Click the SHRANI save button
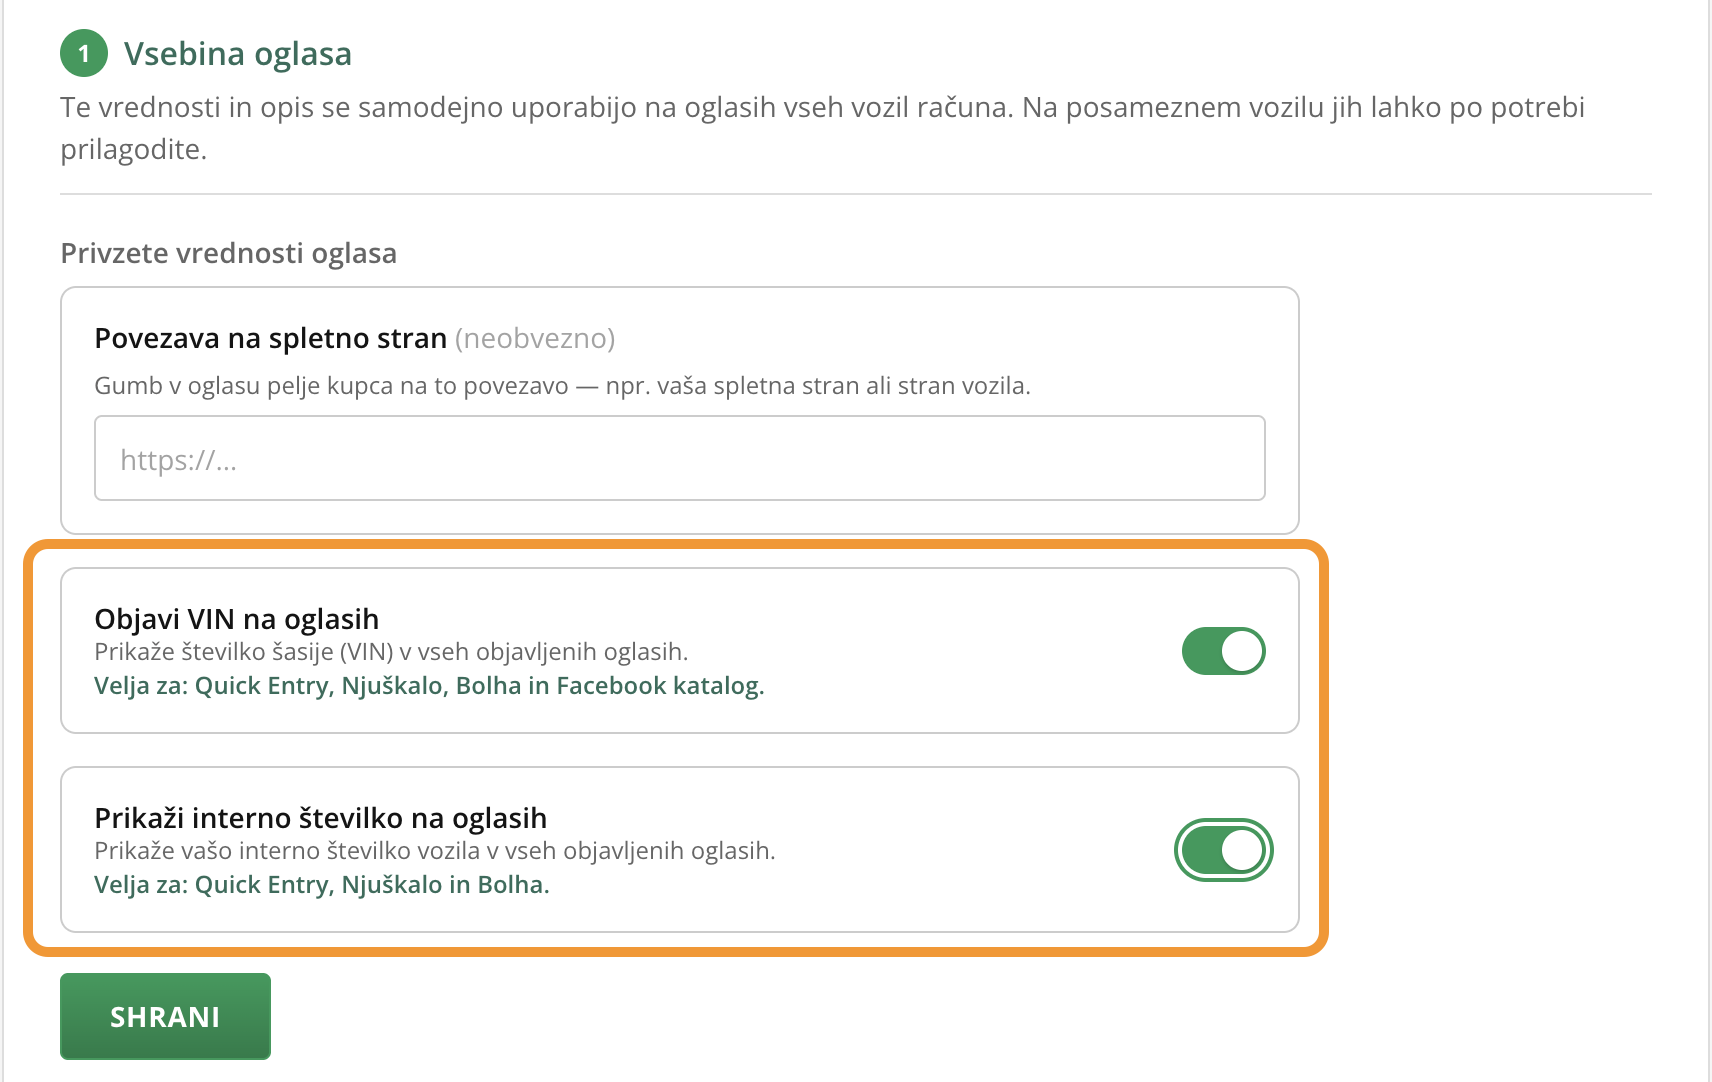Screen dimensions: 1712x1082 coord(165,1016)
